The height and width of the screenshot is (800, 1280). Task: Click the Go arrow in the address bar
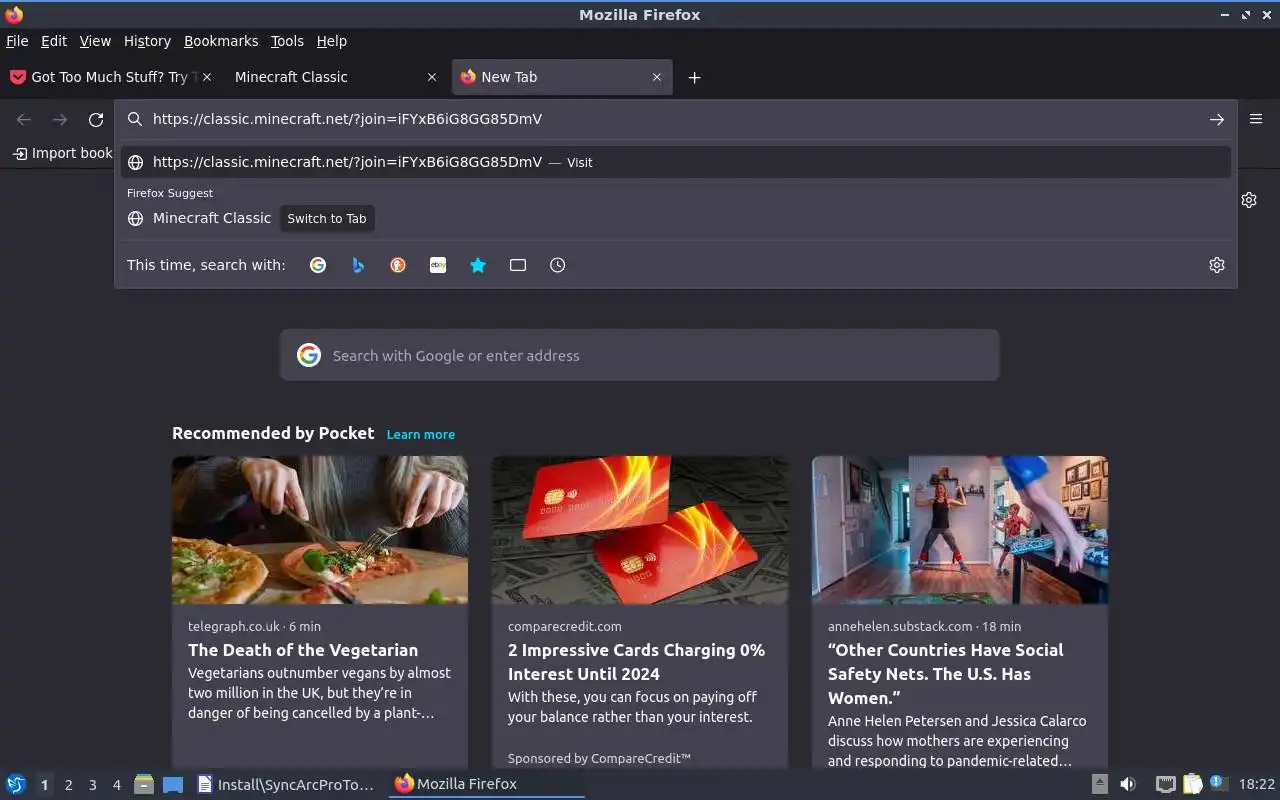tap(1216, 119)
